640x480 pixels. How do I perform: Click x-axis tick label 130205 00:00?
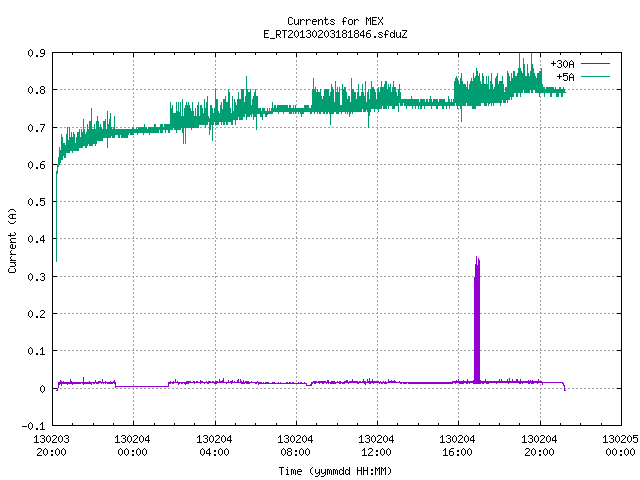620,446
